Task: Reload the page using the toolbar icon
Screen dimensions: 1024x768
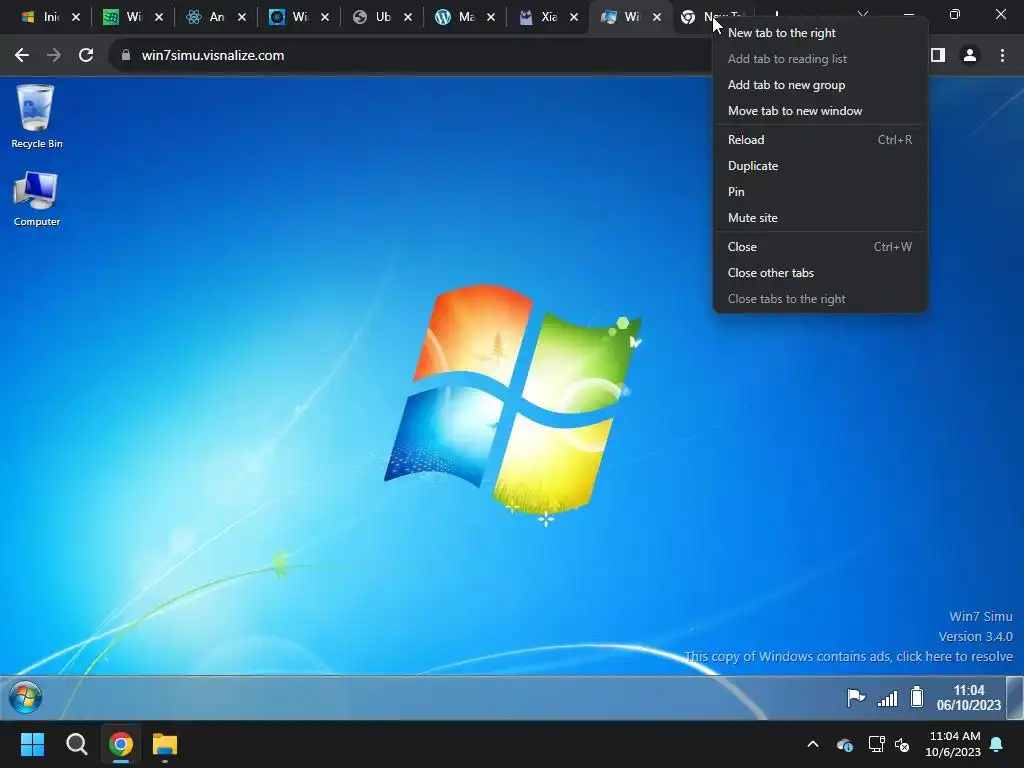Action: 86,56
